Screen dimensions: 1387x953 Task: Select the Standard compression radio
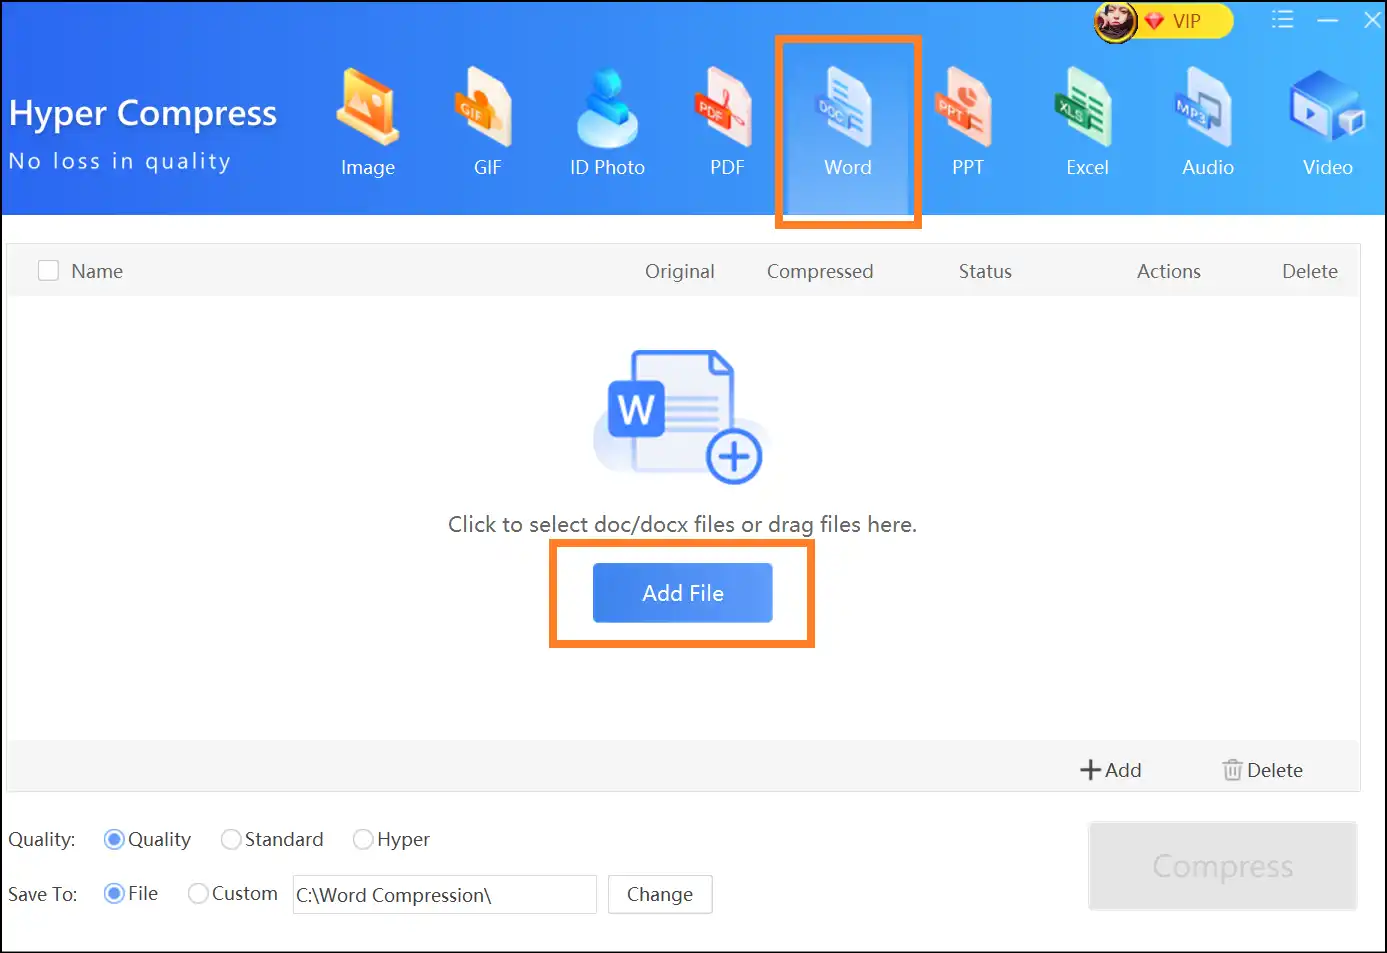tap(272, 839)
